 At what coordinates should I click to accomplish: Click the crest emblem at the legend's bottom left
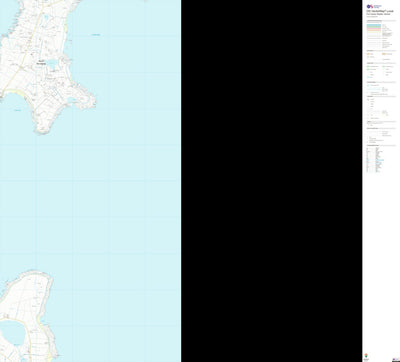coord(367,356)
